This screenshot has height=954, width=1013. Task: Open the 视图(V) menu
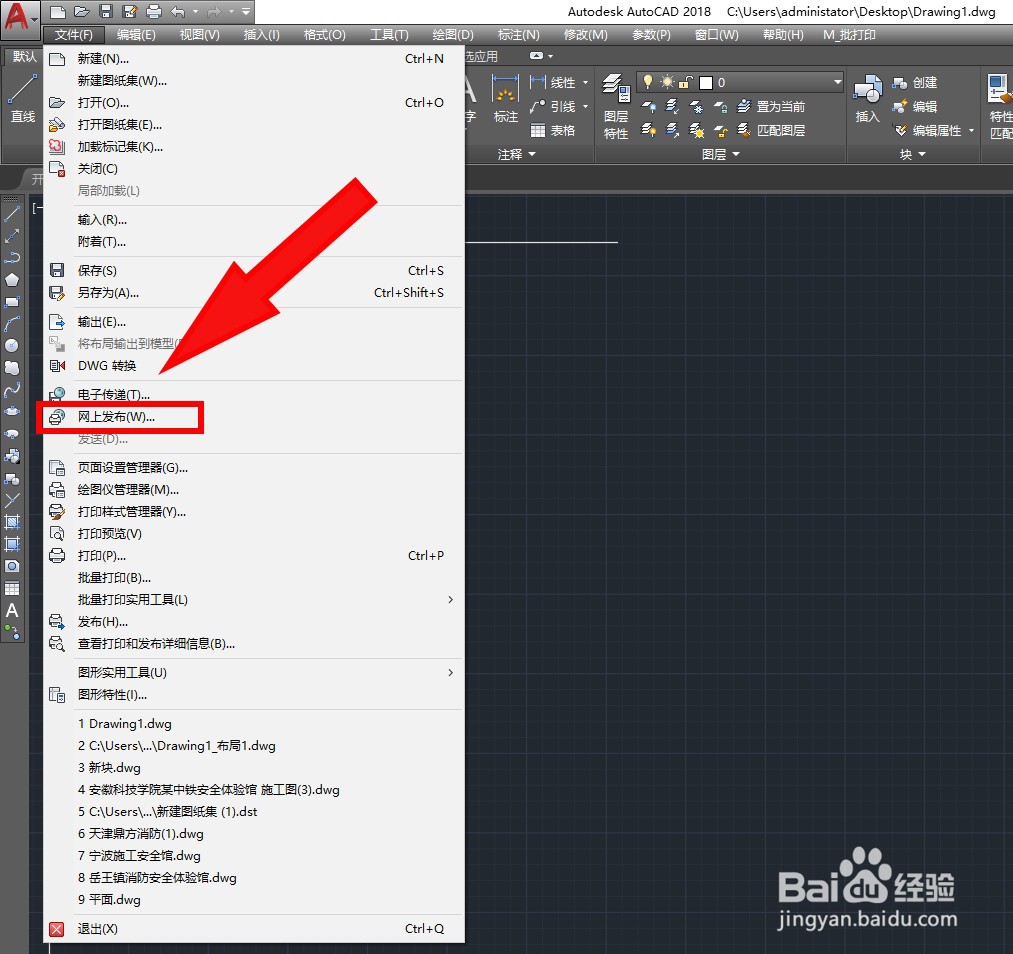click(x=200, y=35)
